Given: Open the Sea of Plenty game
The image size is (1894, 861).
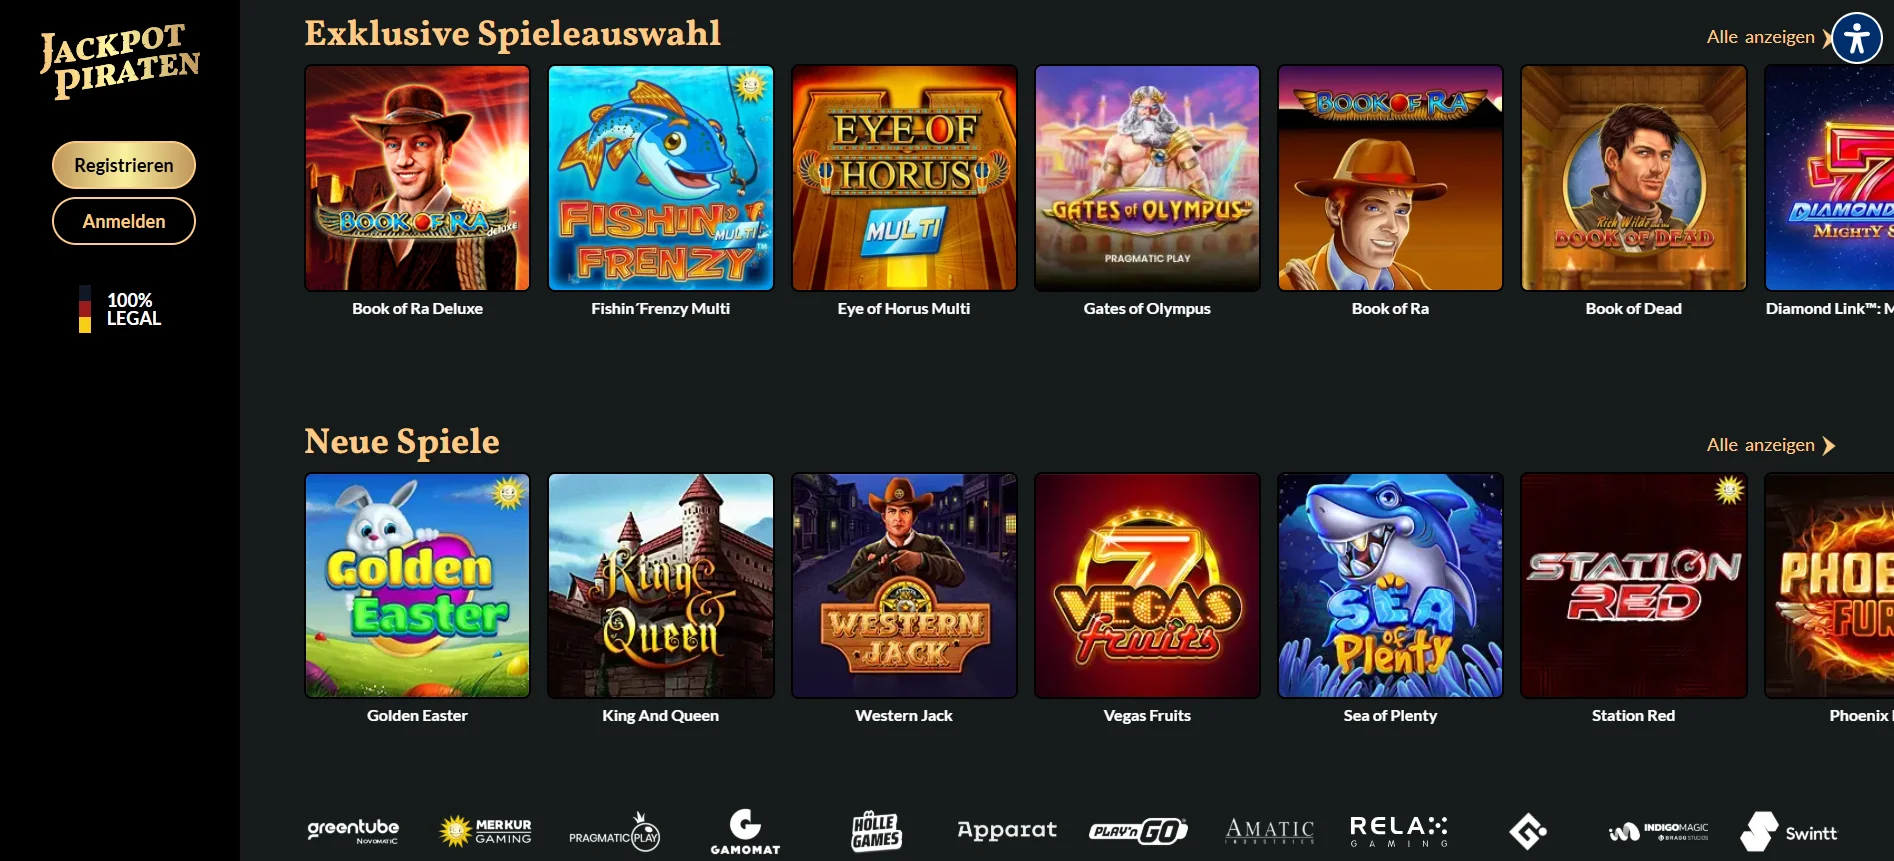Looking at the screenshot, I should pyautogui.click(x=1390, y=585).
